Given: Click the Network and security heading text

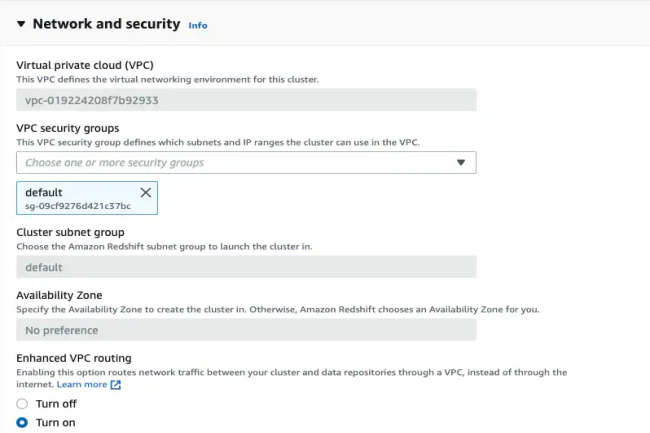Looking at the screenshot, I should (x=106, y=24).
